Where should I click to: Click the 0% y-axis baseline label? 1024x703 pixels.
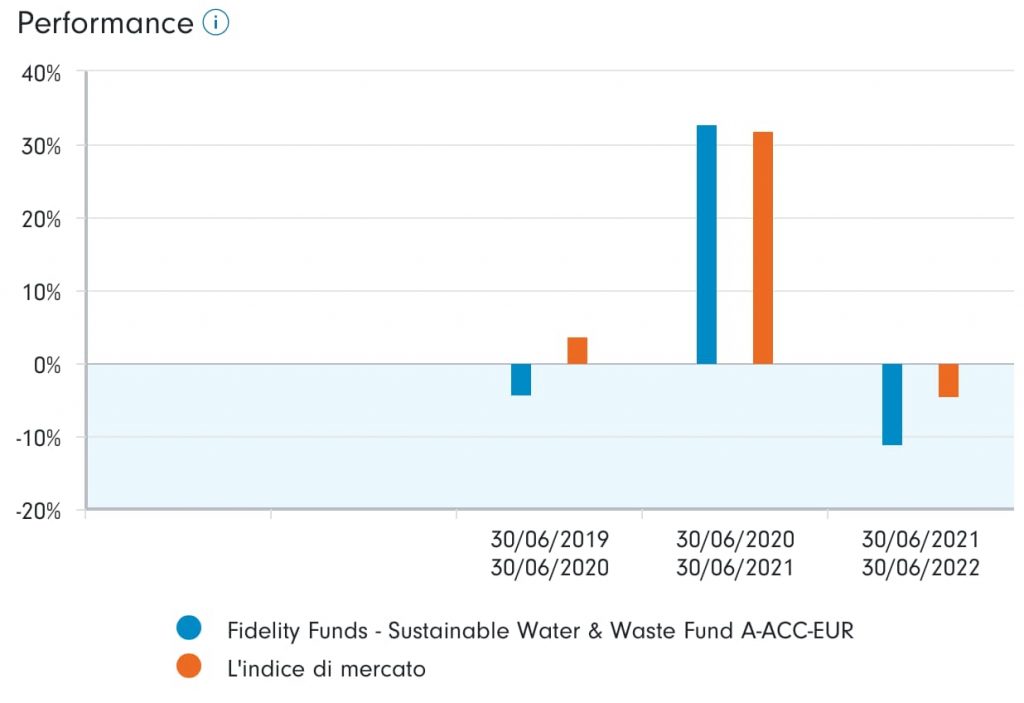tap(46, 364)
